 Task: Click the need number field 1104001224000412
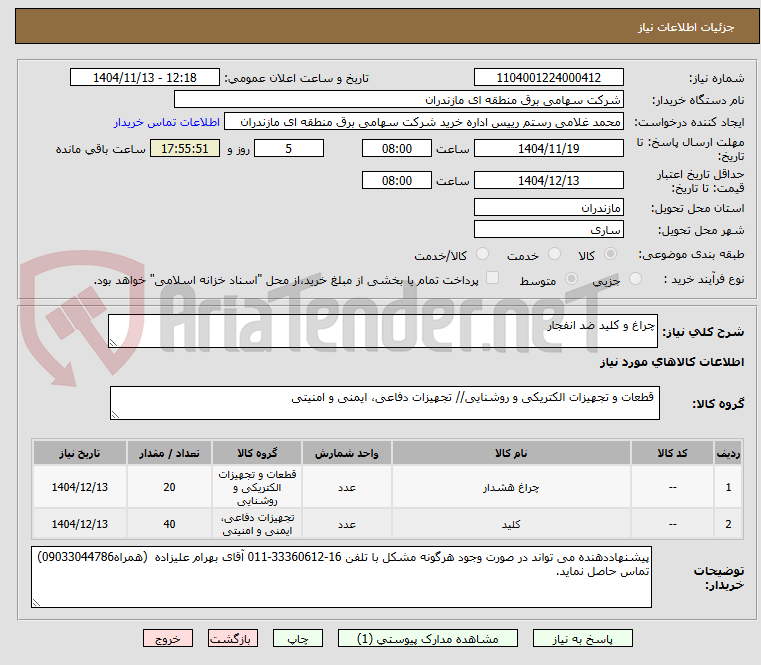point(548,77)
